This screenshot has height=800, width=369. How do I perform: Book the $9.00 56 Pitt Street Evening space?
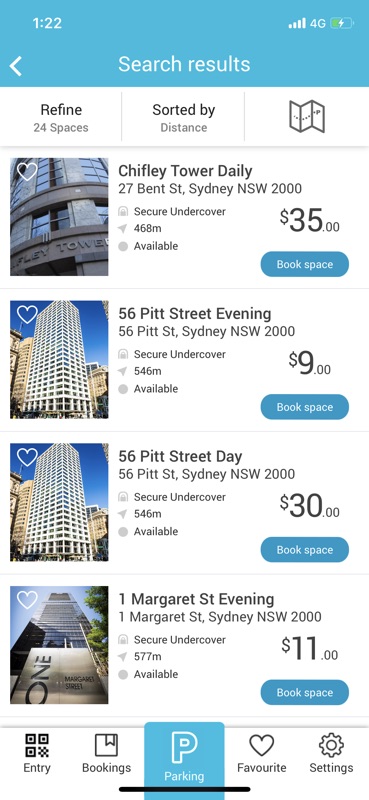pyautogui.click(x=305, y=407)
